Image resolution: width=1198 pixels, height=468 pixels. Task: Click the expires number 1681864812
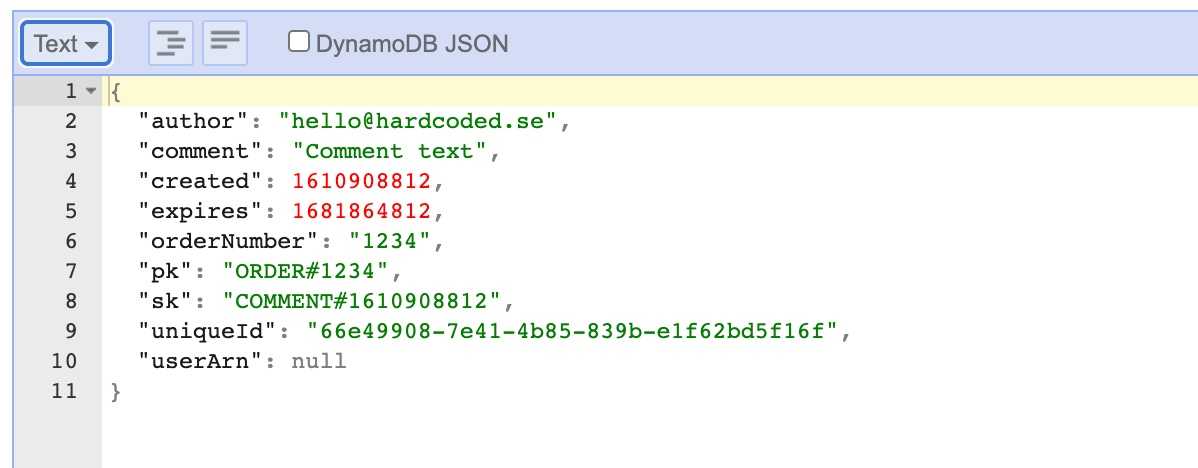(361, 211)
